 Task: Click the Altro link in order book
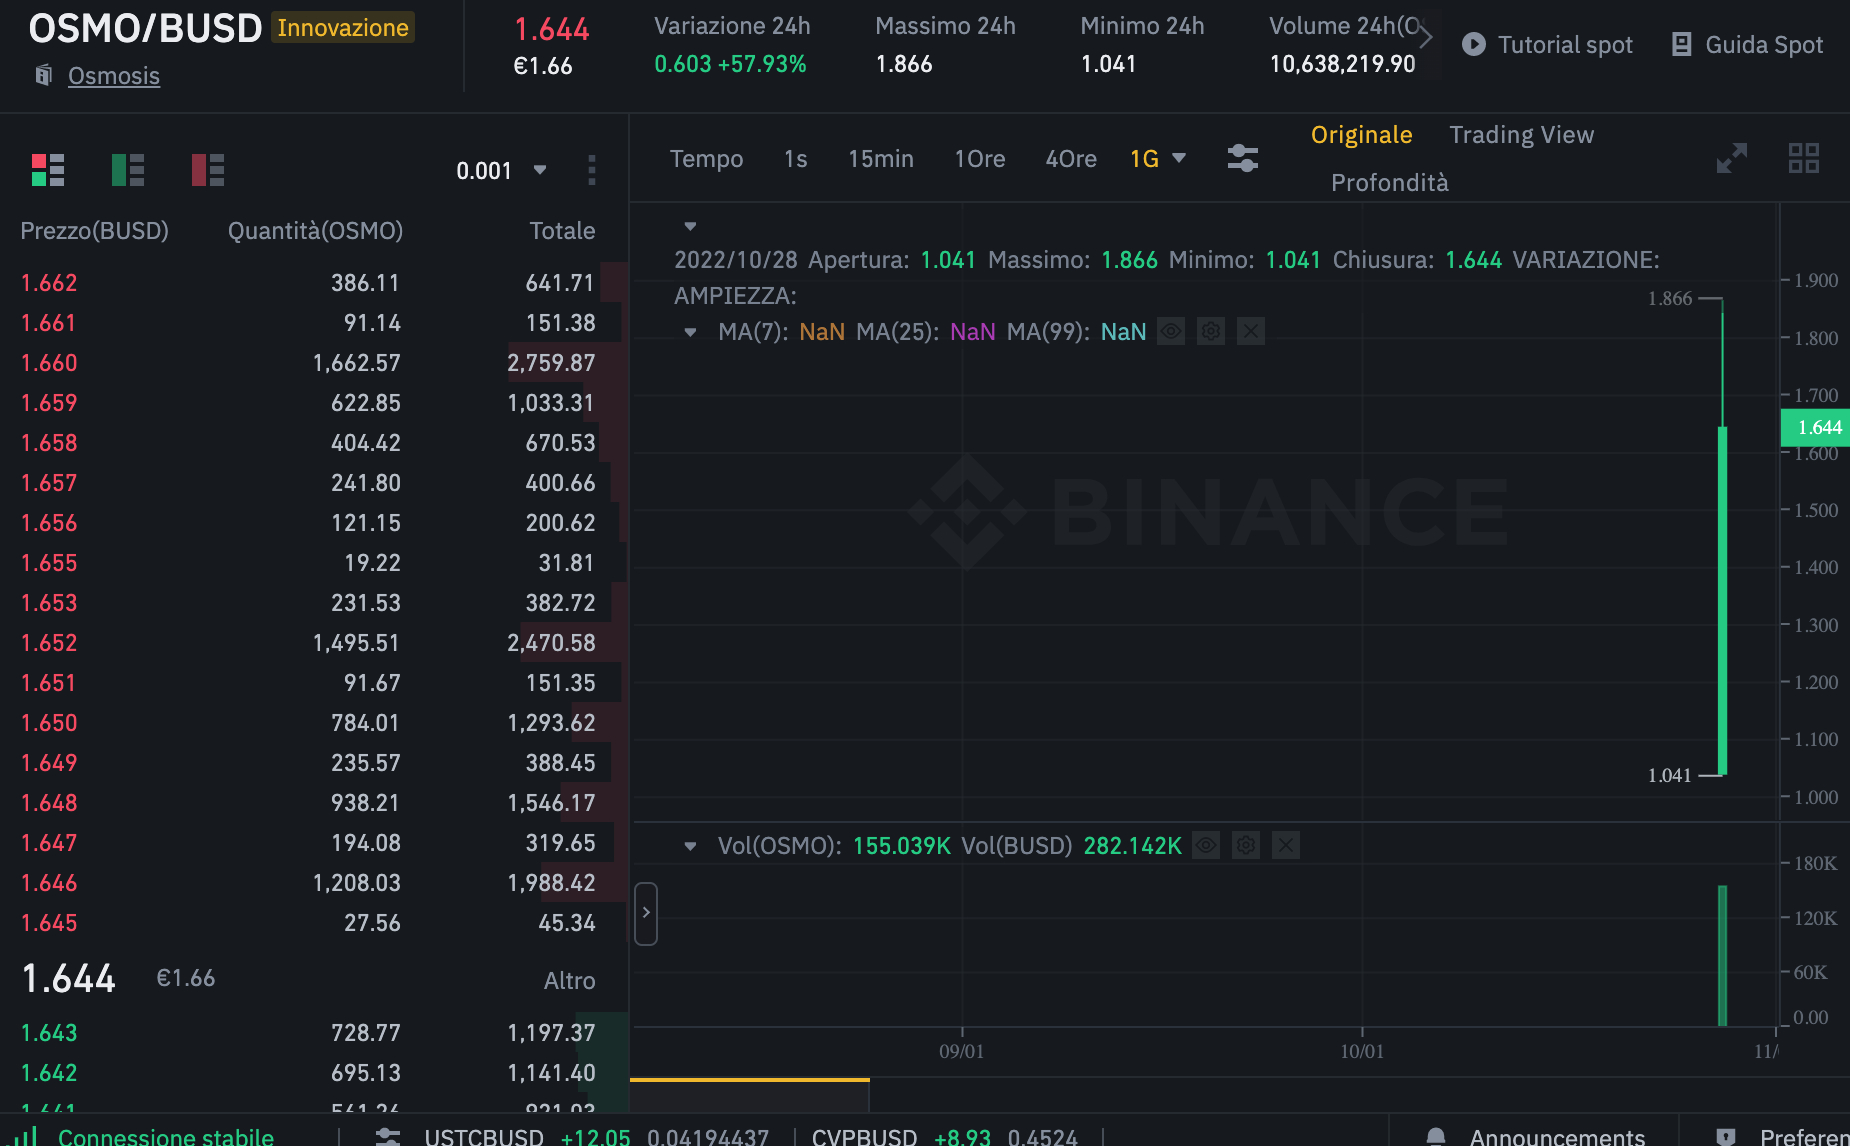tap(569, 981)
